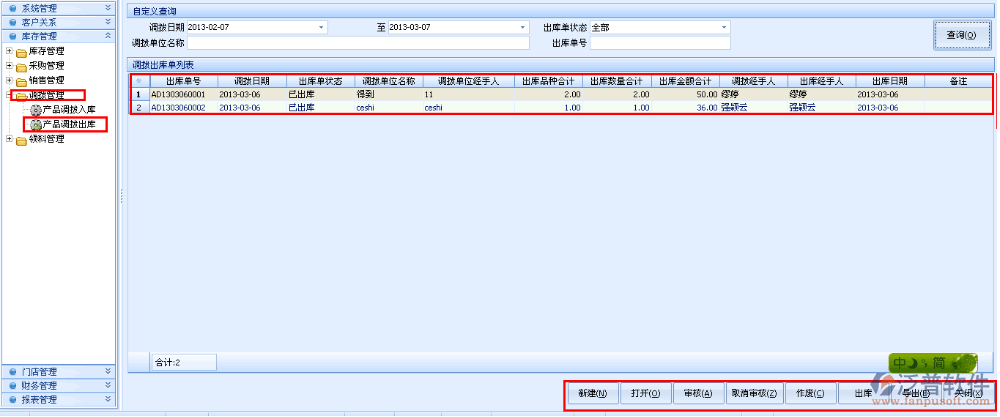Click the 产品调拨出库 gear icon
This screenshot has height=417, width=1000.
click(36, 125)
